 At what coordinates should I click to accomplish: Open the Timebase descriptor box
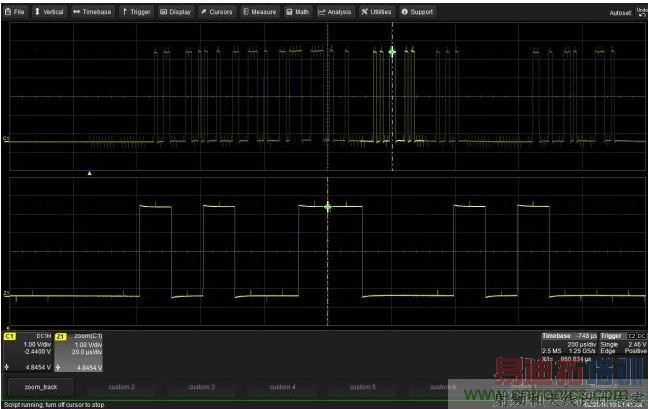click(569, 347)
